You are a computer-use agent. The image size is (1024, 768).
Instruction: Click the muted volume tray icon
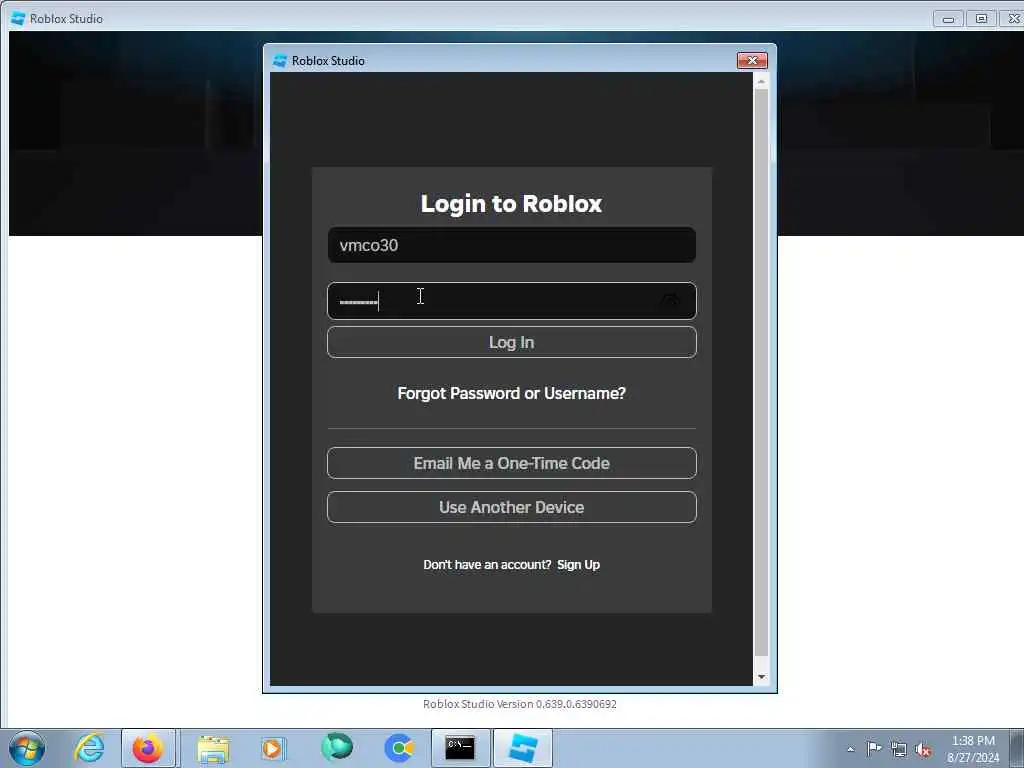click(923, 749)
